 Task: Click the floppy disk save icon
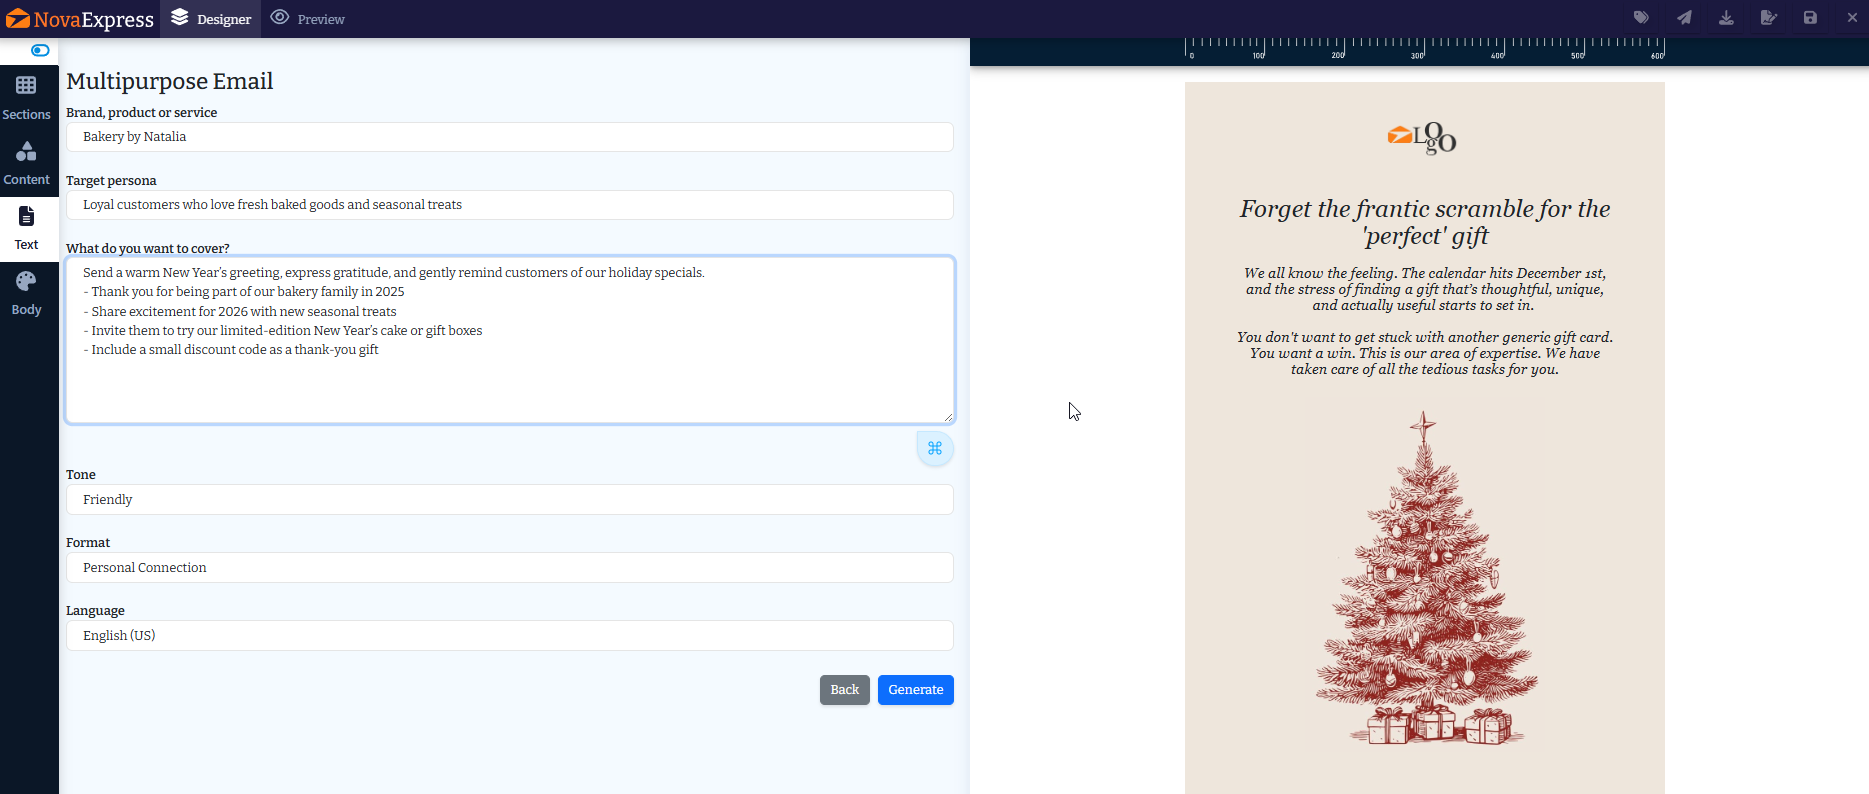(1810, 18)
